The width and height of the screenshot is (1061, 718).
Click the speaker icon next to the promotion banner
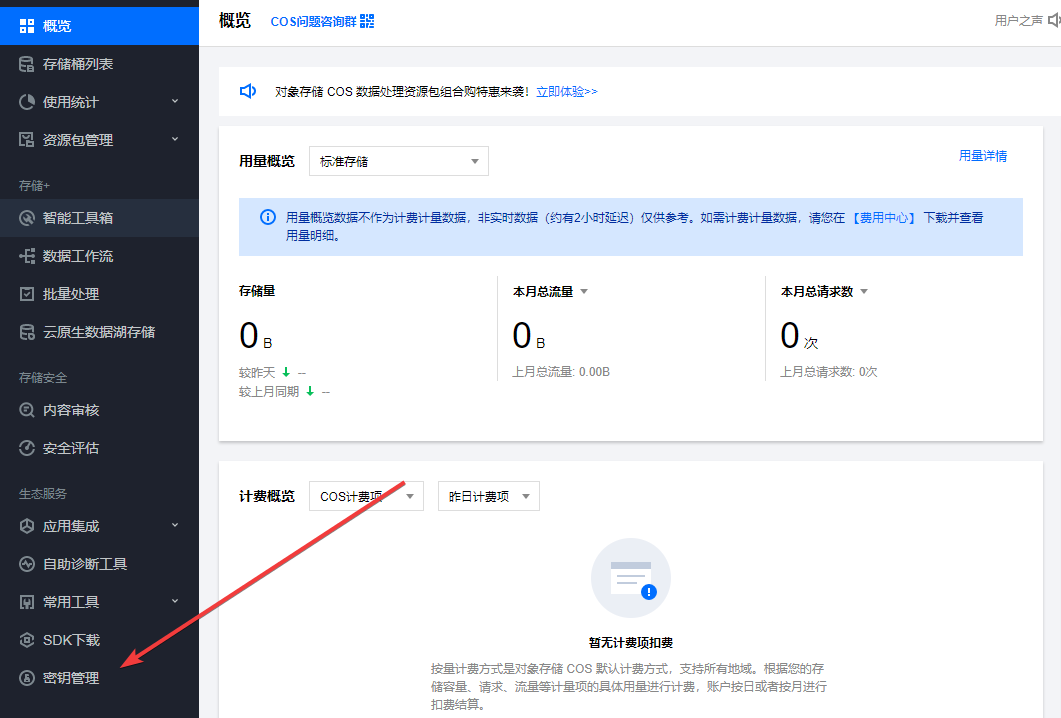(247, 91)
